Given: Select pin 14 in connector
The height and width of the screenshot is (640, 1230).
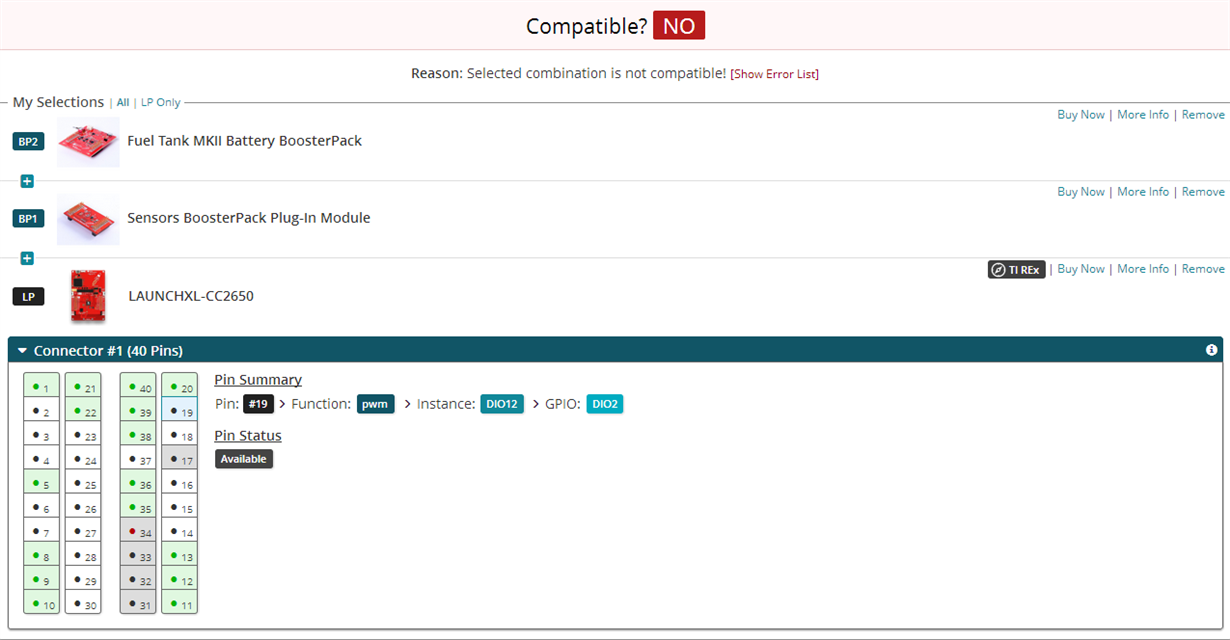Looking at the screenshot, I should [x=179, y=532].
